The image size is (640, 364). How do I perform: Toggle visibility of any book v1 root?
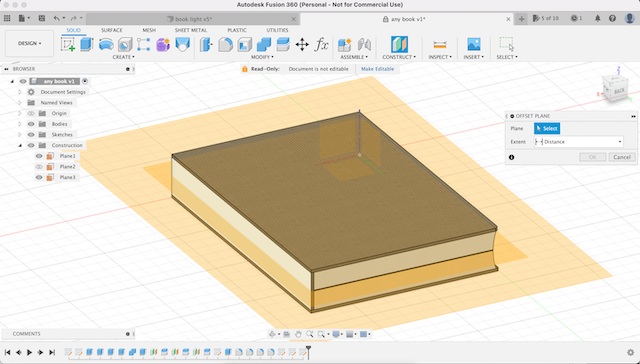[x=23, y=81]
